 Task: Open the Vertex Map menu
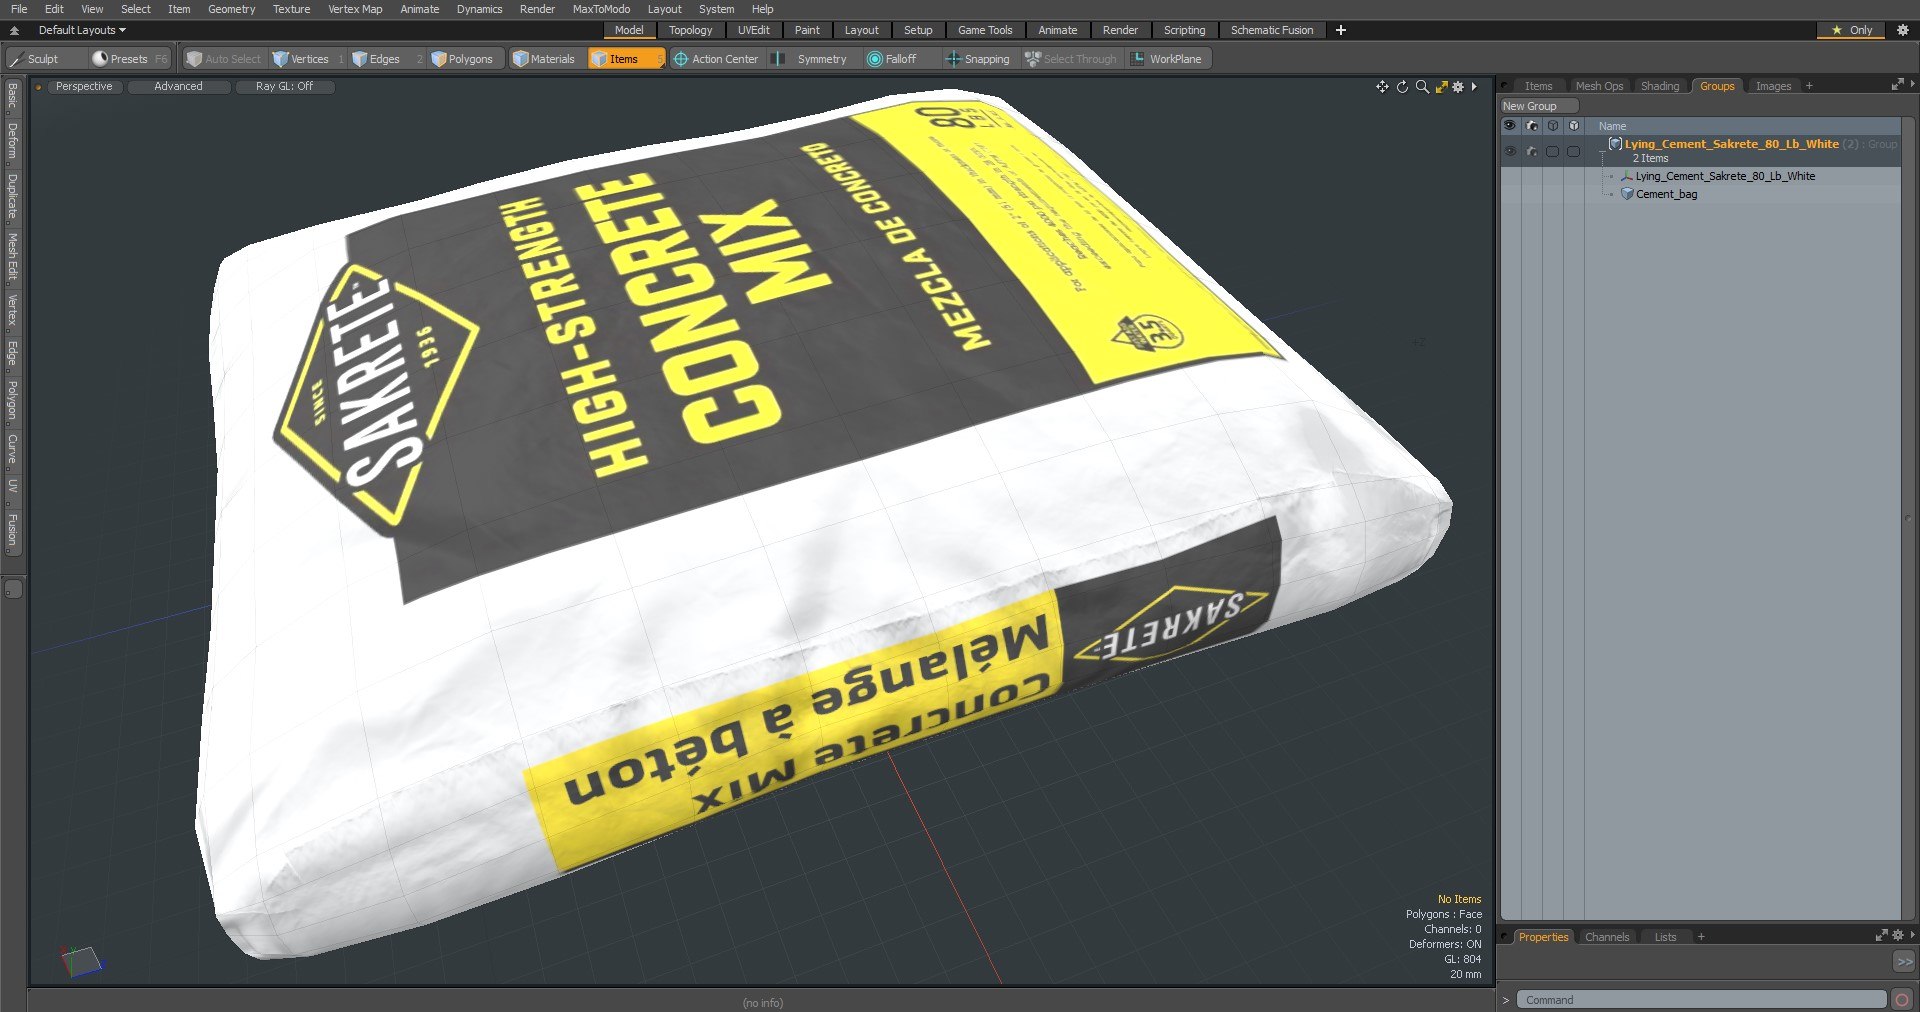(x=355, y=9)
